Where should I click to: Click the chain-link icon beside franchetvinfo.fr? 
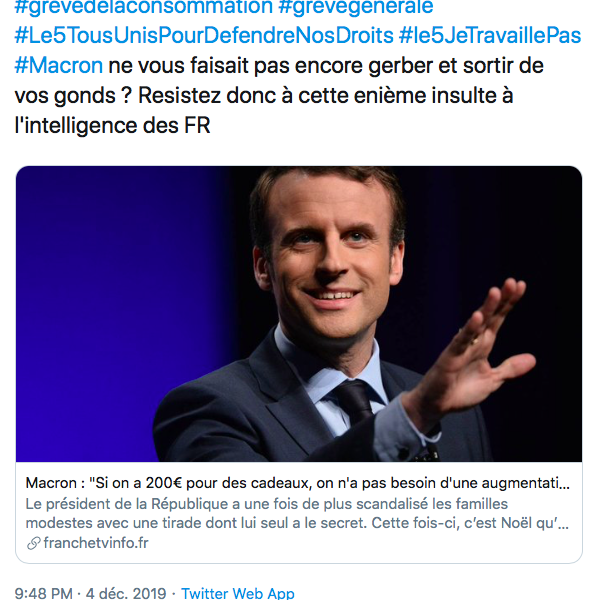tap(34, 543)
